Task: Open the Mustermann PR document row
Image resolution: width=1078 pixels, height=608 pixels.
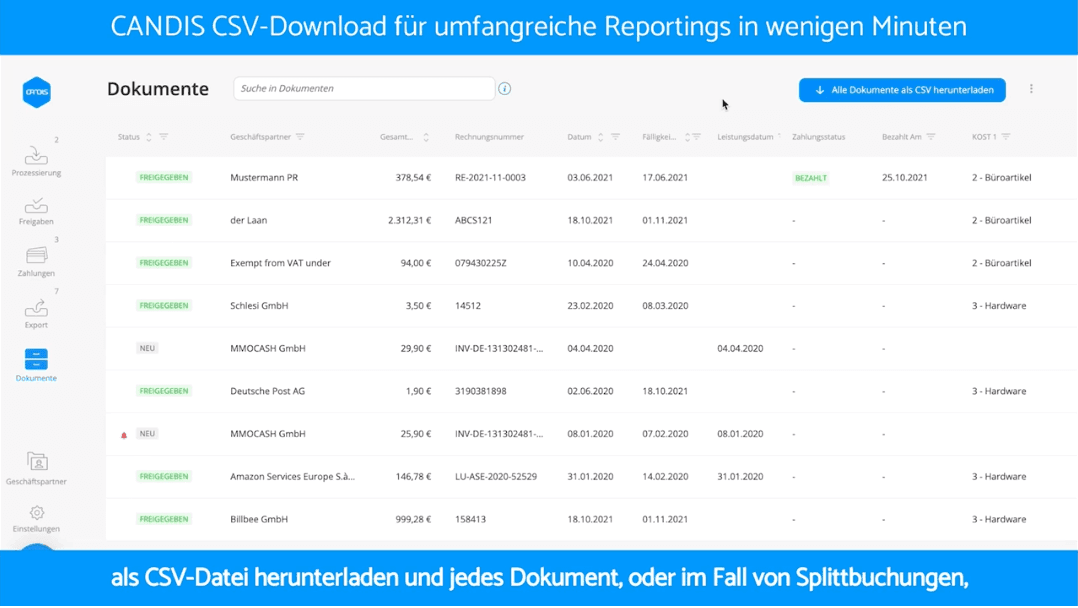Action: point(591,177)
